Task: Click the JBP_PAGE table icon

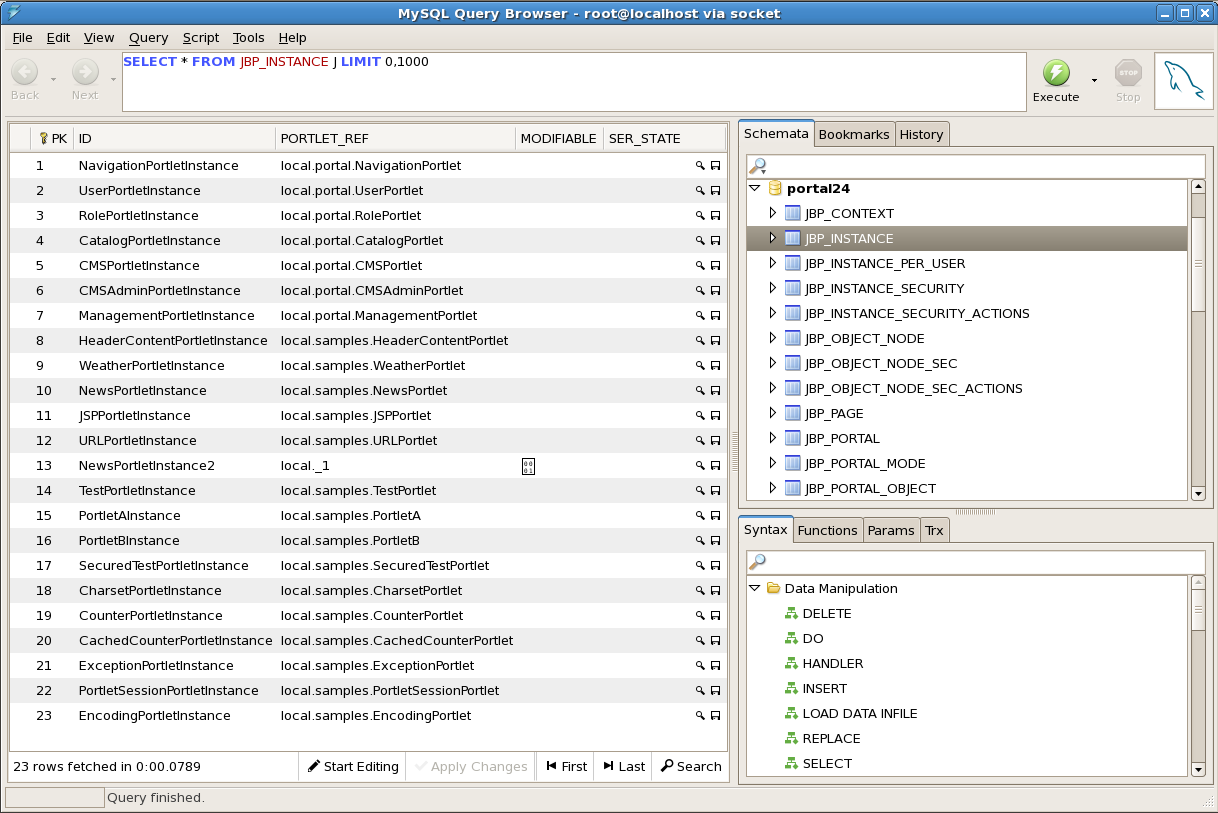Action: point(793,413)
